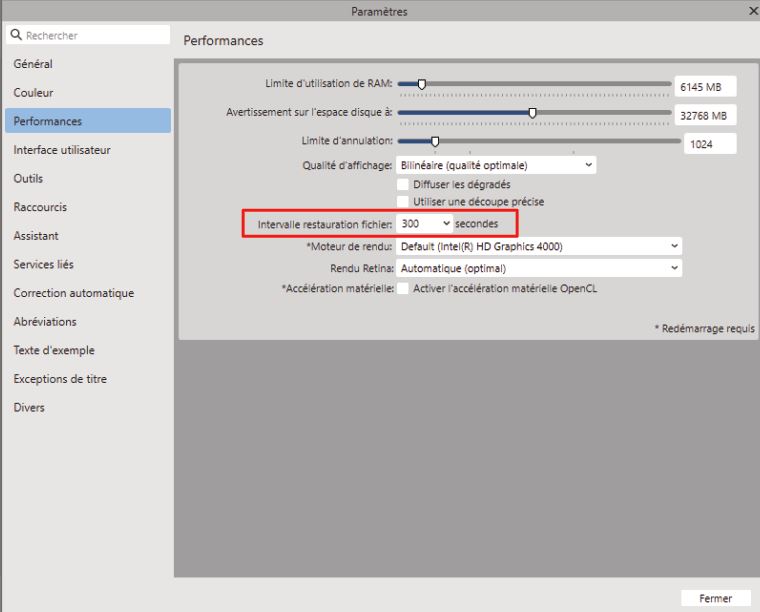Enable Utiliser une découpe précise
Screen dimensions: 760x612
pyautogui.click(x=402, y=201)
